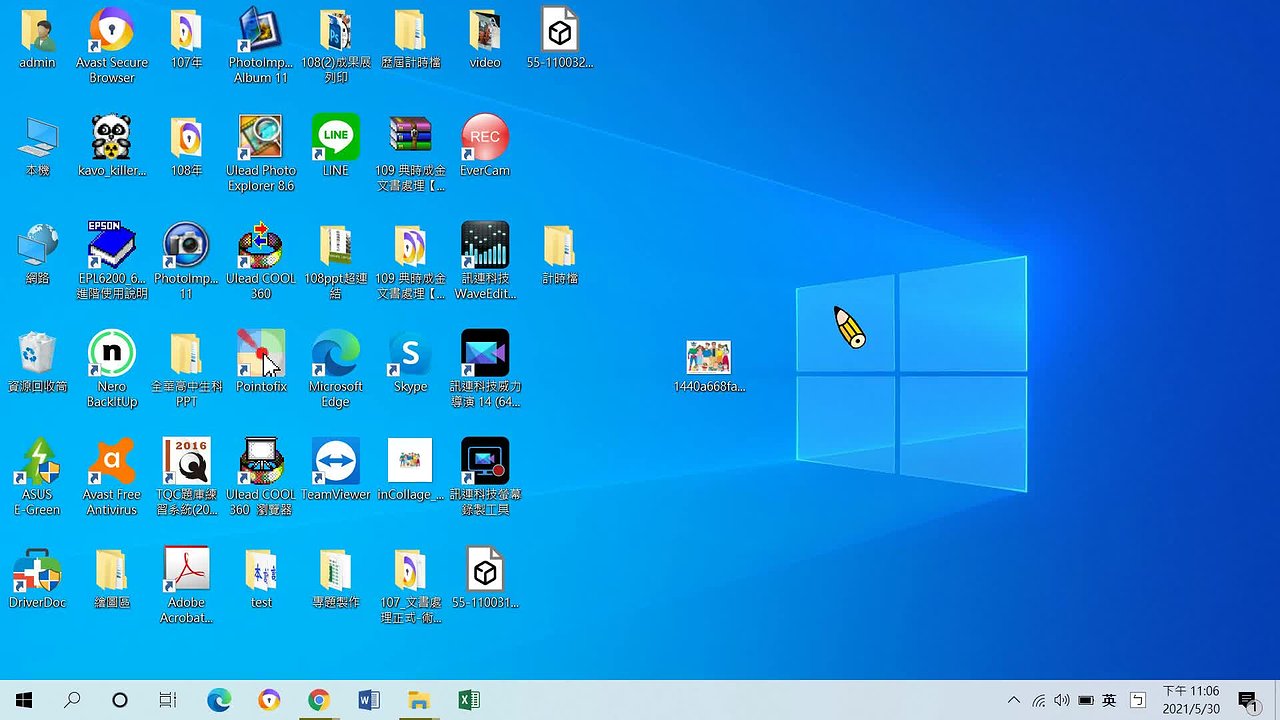Launch Edge from the taskbar
This screenshot has width=1280, height=720.
pos(219,700)
